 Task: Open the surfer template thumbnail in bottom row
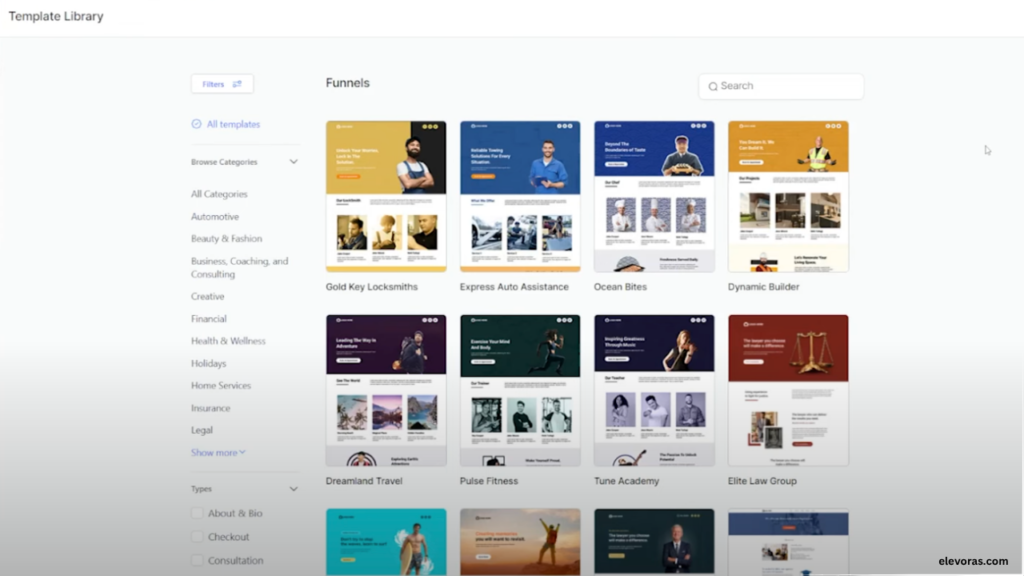(x=386, y=542)
